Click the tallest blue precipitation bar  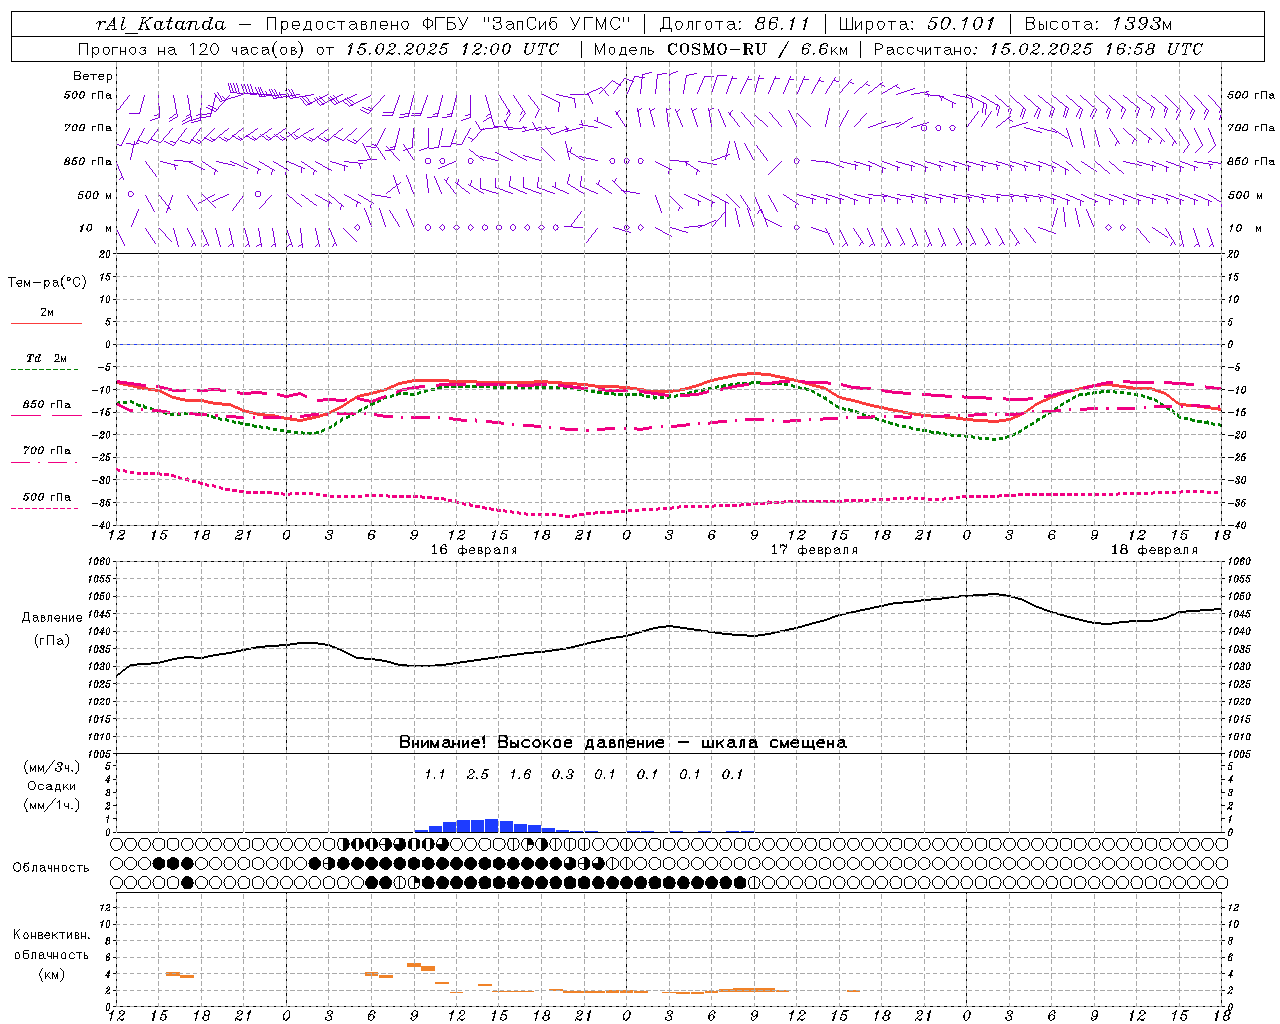492,825
